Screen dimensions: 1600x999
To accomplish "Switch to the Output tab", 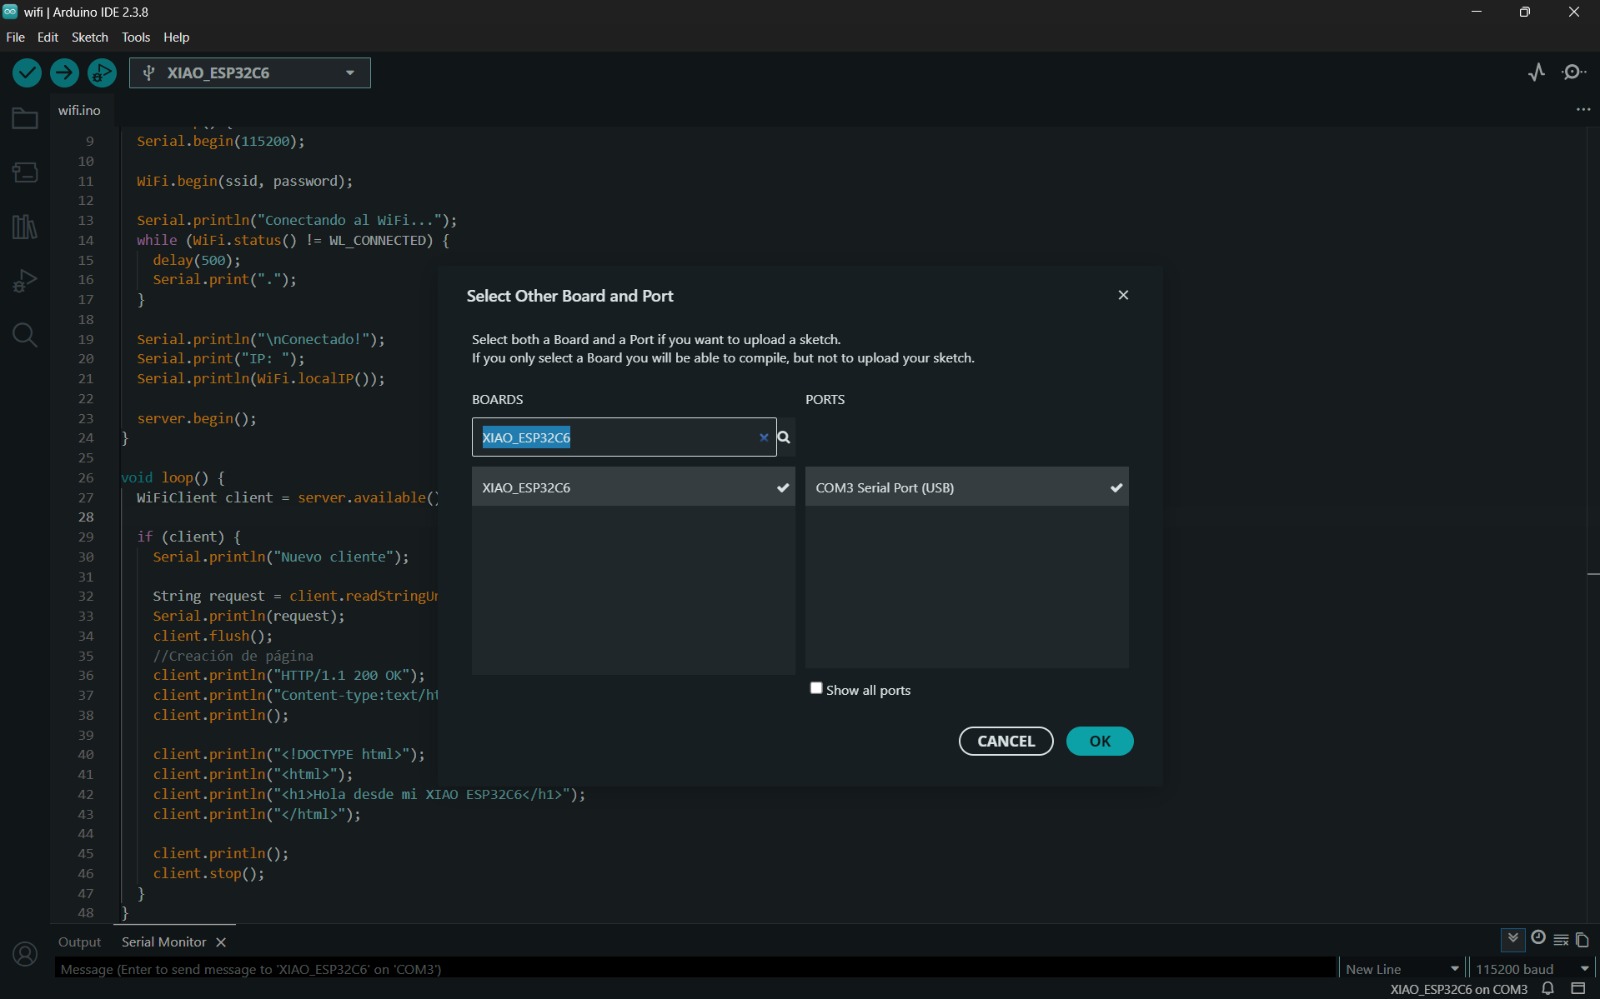I will [80, 942].
